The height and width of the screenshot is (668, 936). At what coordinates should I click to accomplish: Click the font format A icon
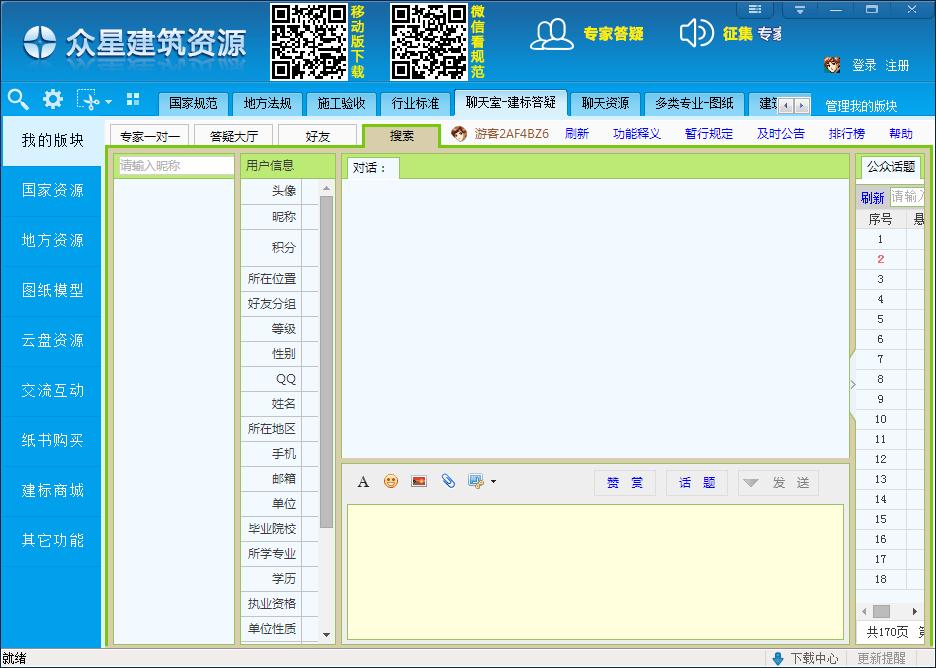(363, 482)
